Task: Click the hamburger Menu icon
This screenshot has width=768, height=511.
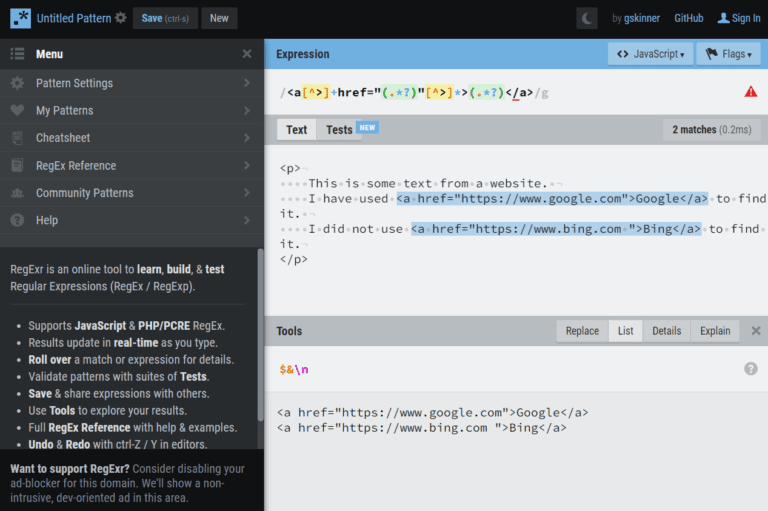Action: (17, 54)
